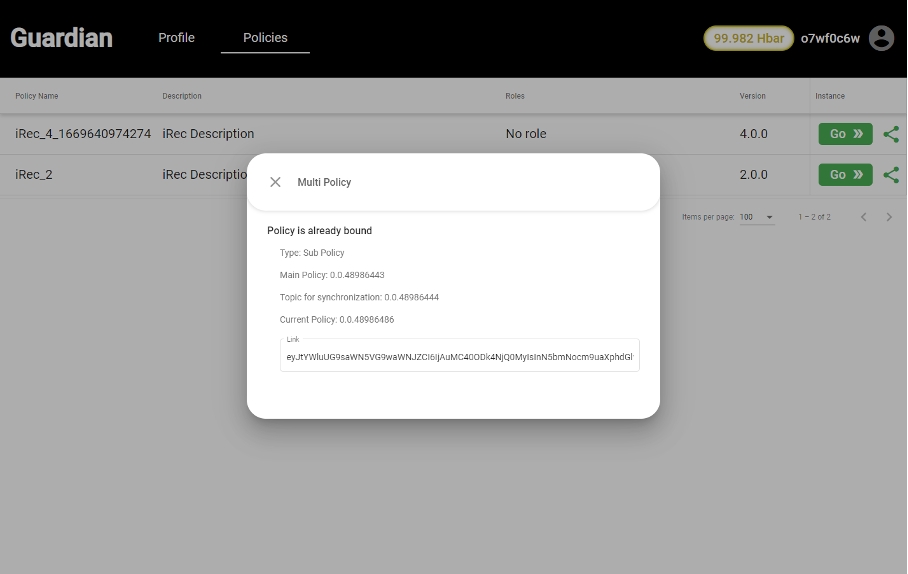The image size is (908, 574).
Task: Select the Policies tab
Action: (265, 38)
